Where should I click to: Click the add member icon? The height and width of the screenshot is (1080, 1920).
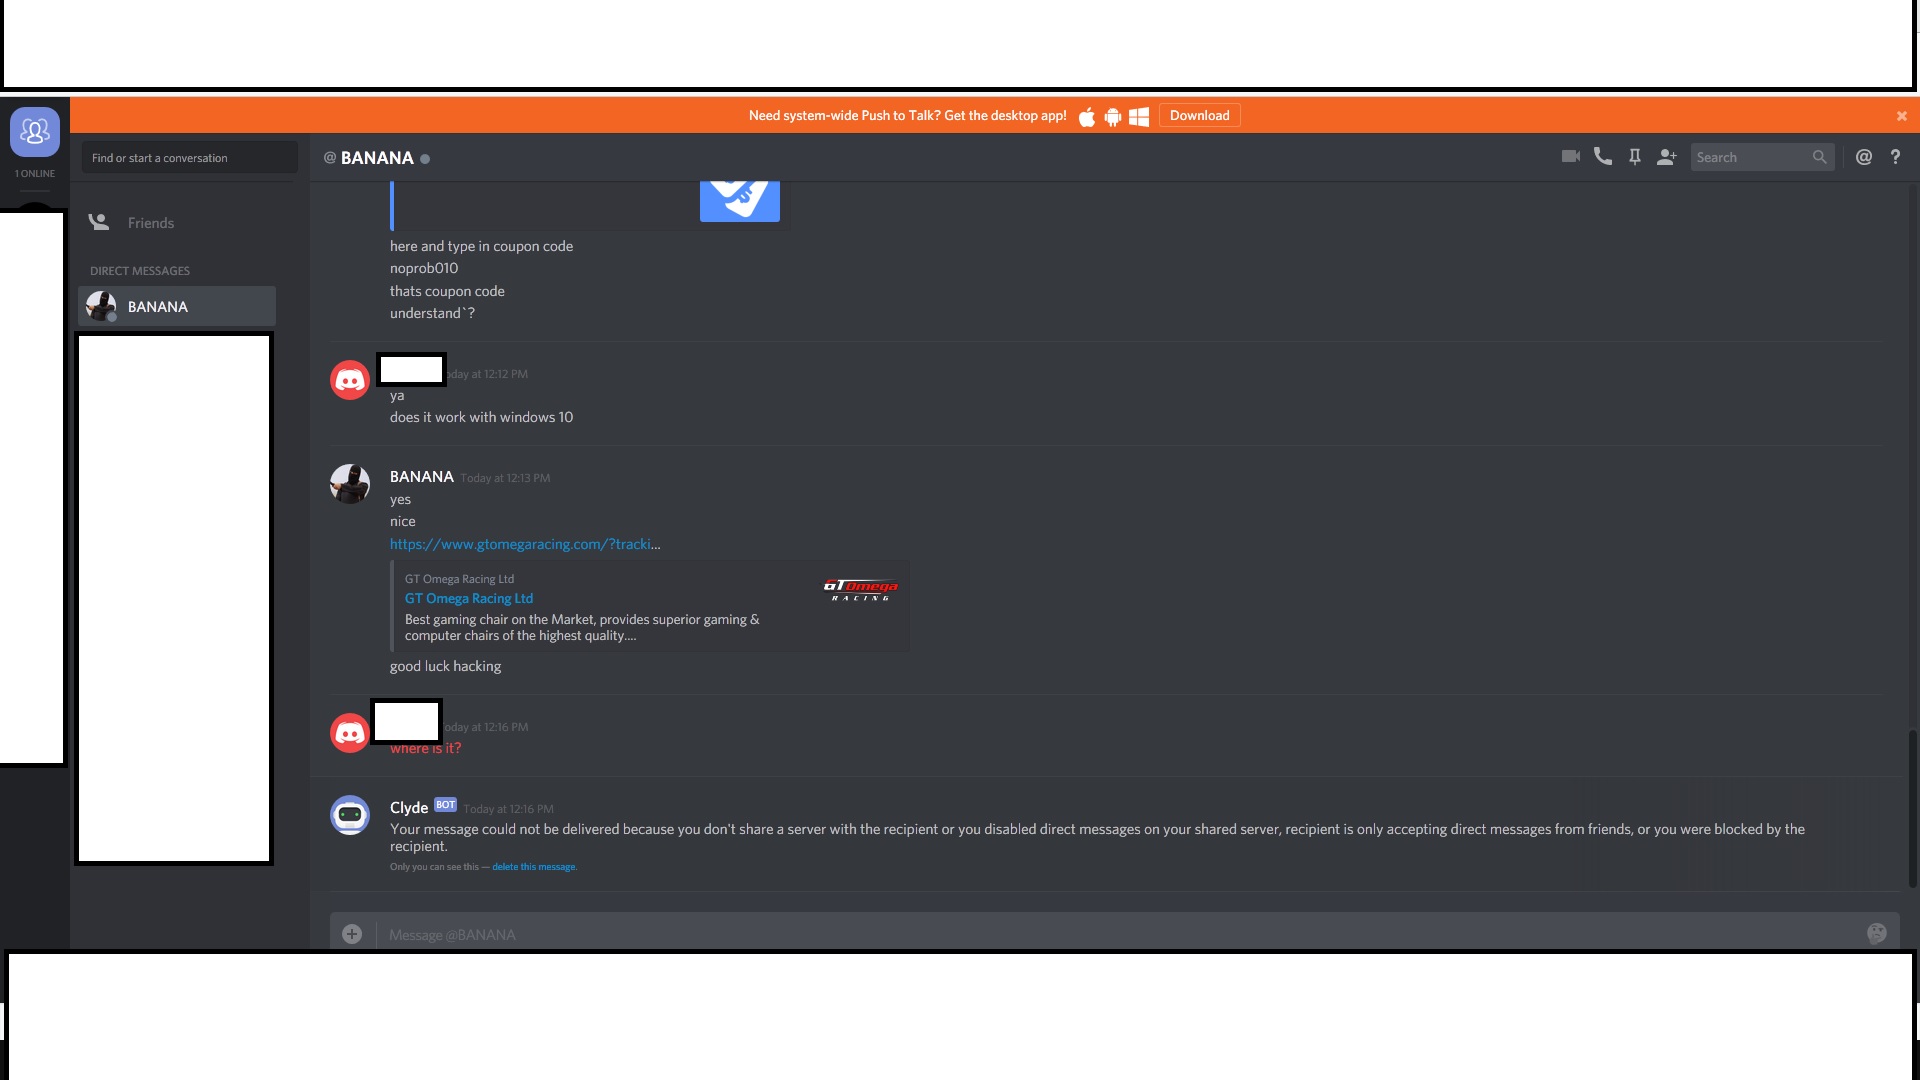click(1667, 157)
